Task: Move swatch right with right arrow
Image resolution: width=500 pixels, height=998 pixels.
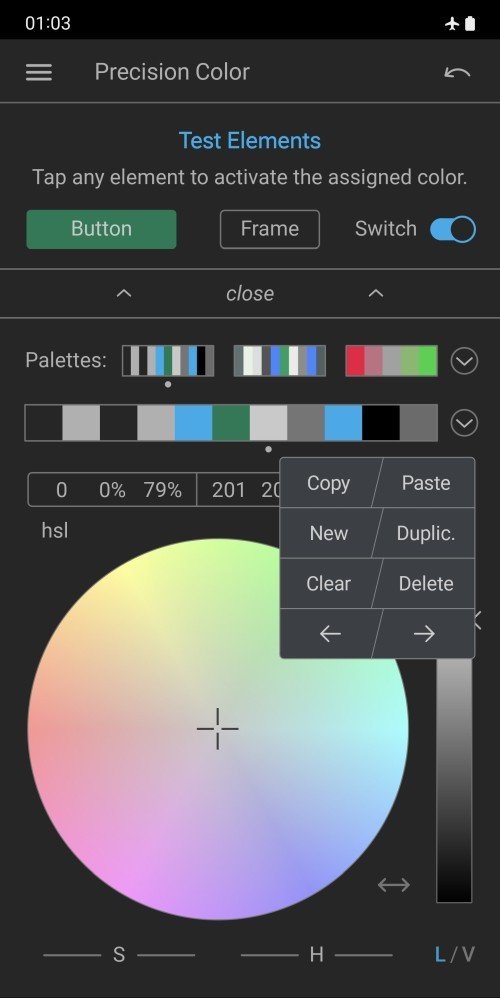Action: (x=424, y=633)
